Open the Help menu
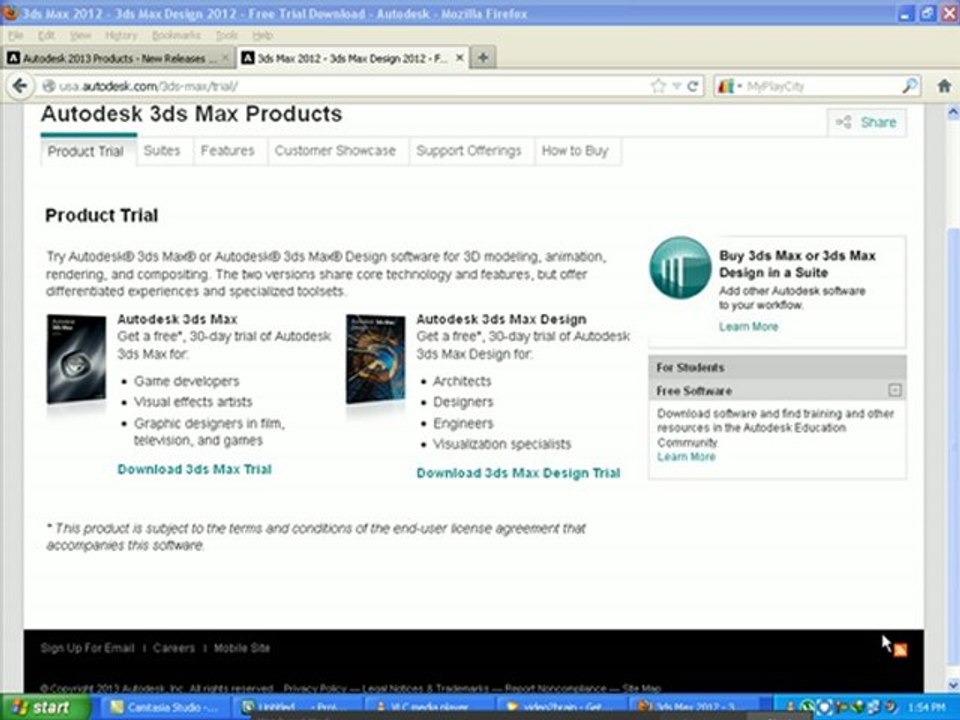Image resolution: width=960 pixels, height=720 pixels. point(262,36)
